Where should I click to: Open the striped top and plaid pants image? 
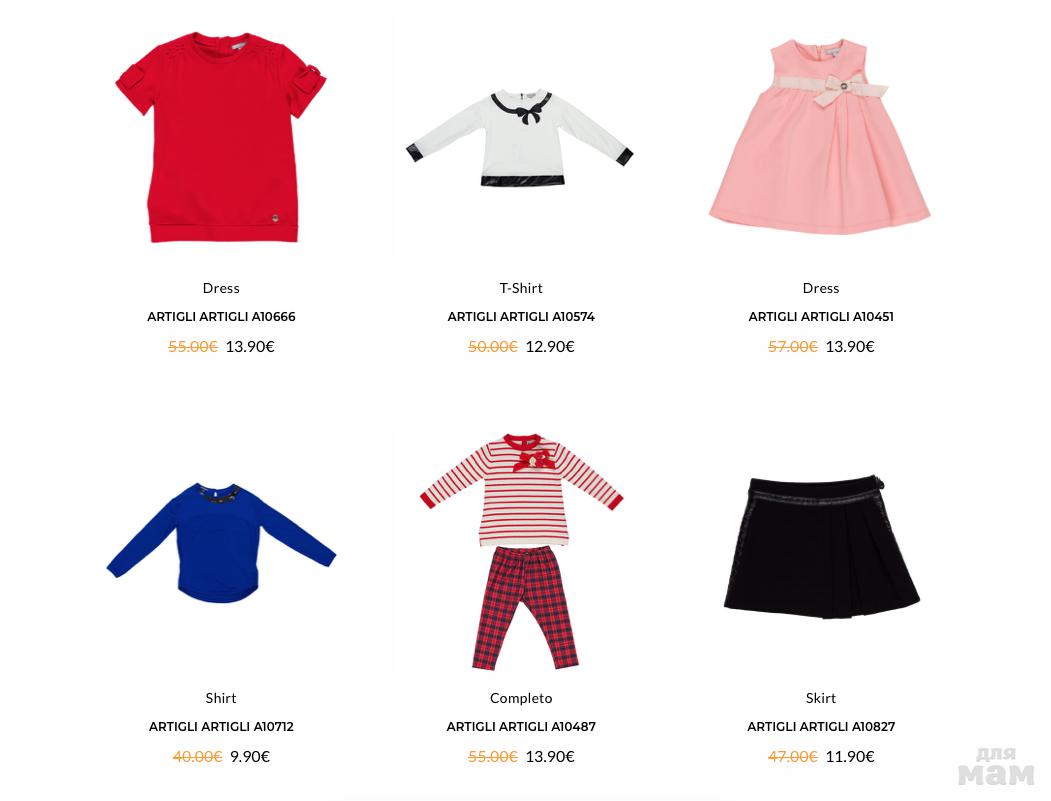tap(521, 552)
